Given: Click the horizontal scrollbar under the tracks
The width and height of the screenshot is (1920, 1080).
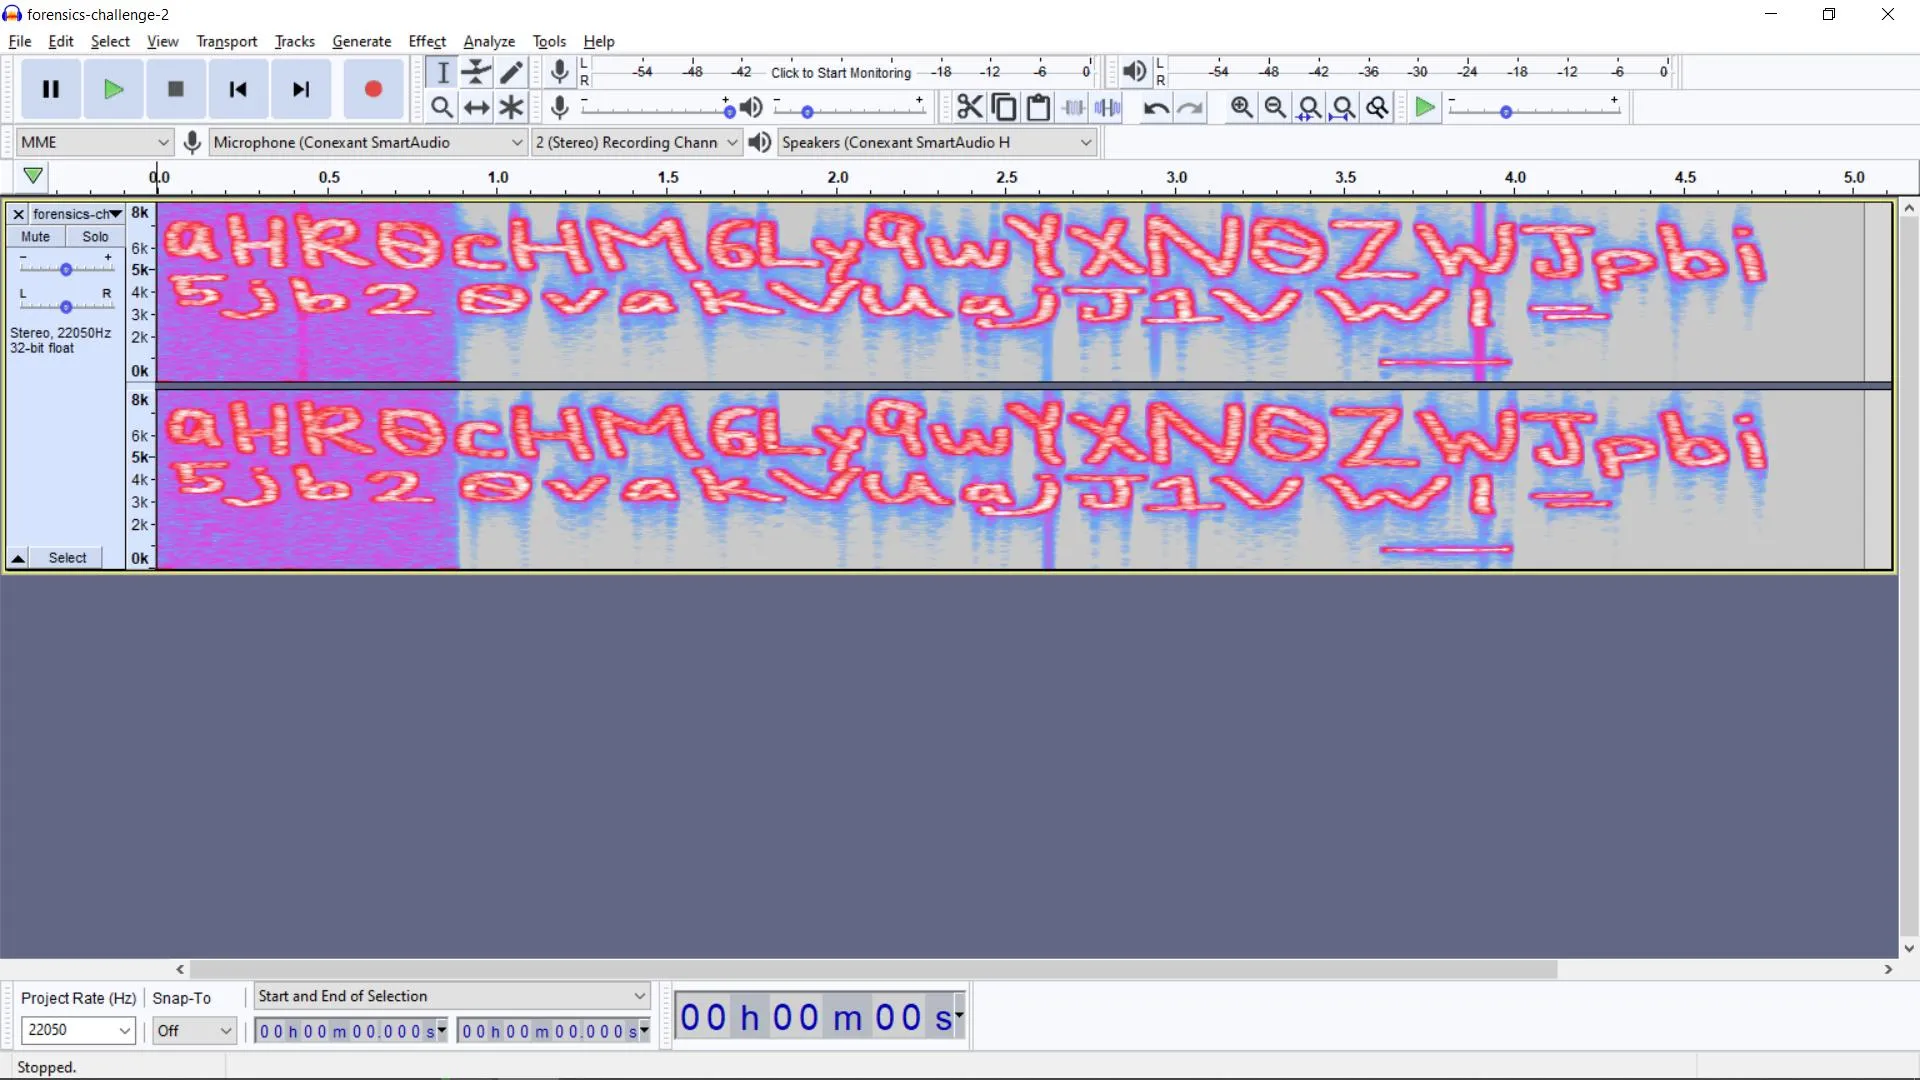Looking at the screenshot, I should point(870,969).
